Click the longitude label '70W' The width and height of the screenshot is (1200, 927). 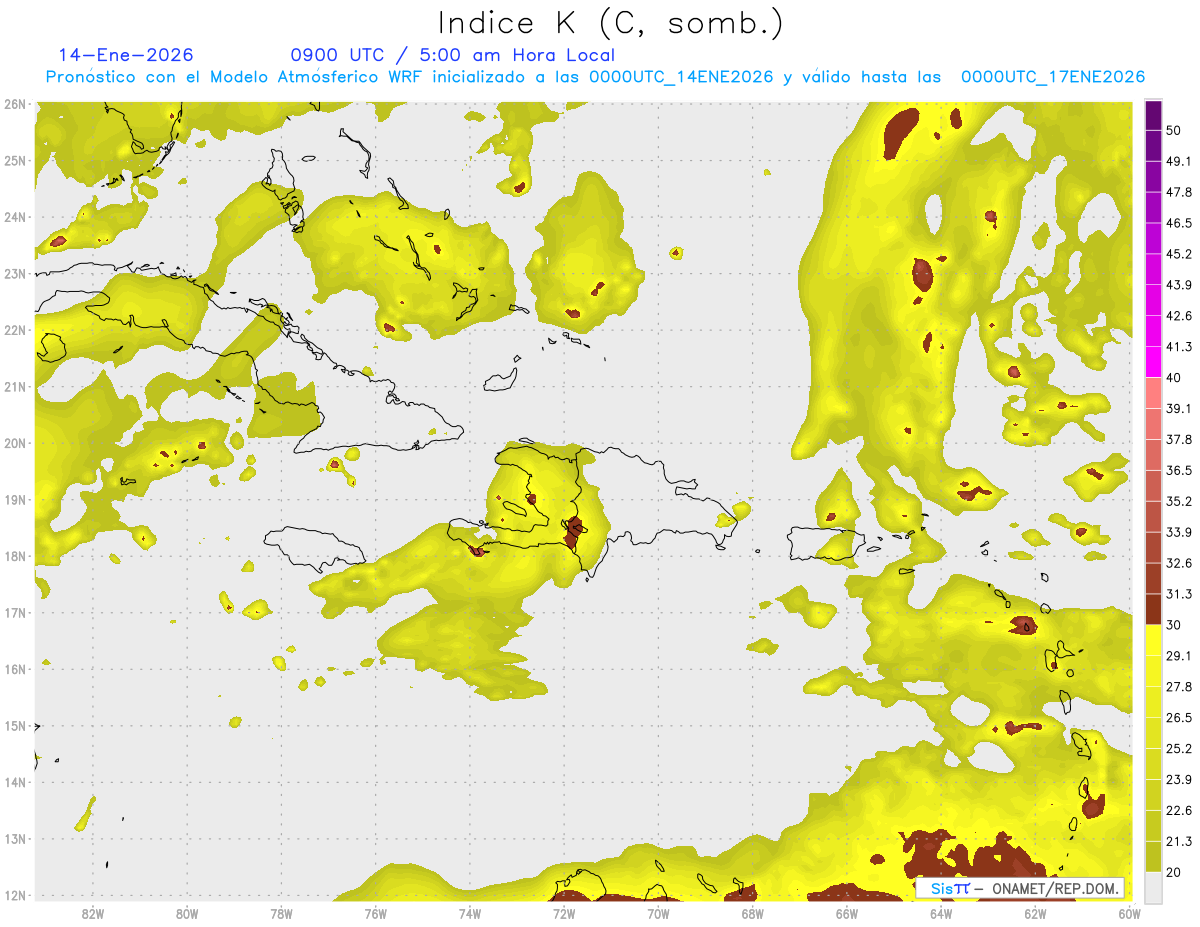(x=658, y=913)
